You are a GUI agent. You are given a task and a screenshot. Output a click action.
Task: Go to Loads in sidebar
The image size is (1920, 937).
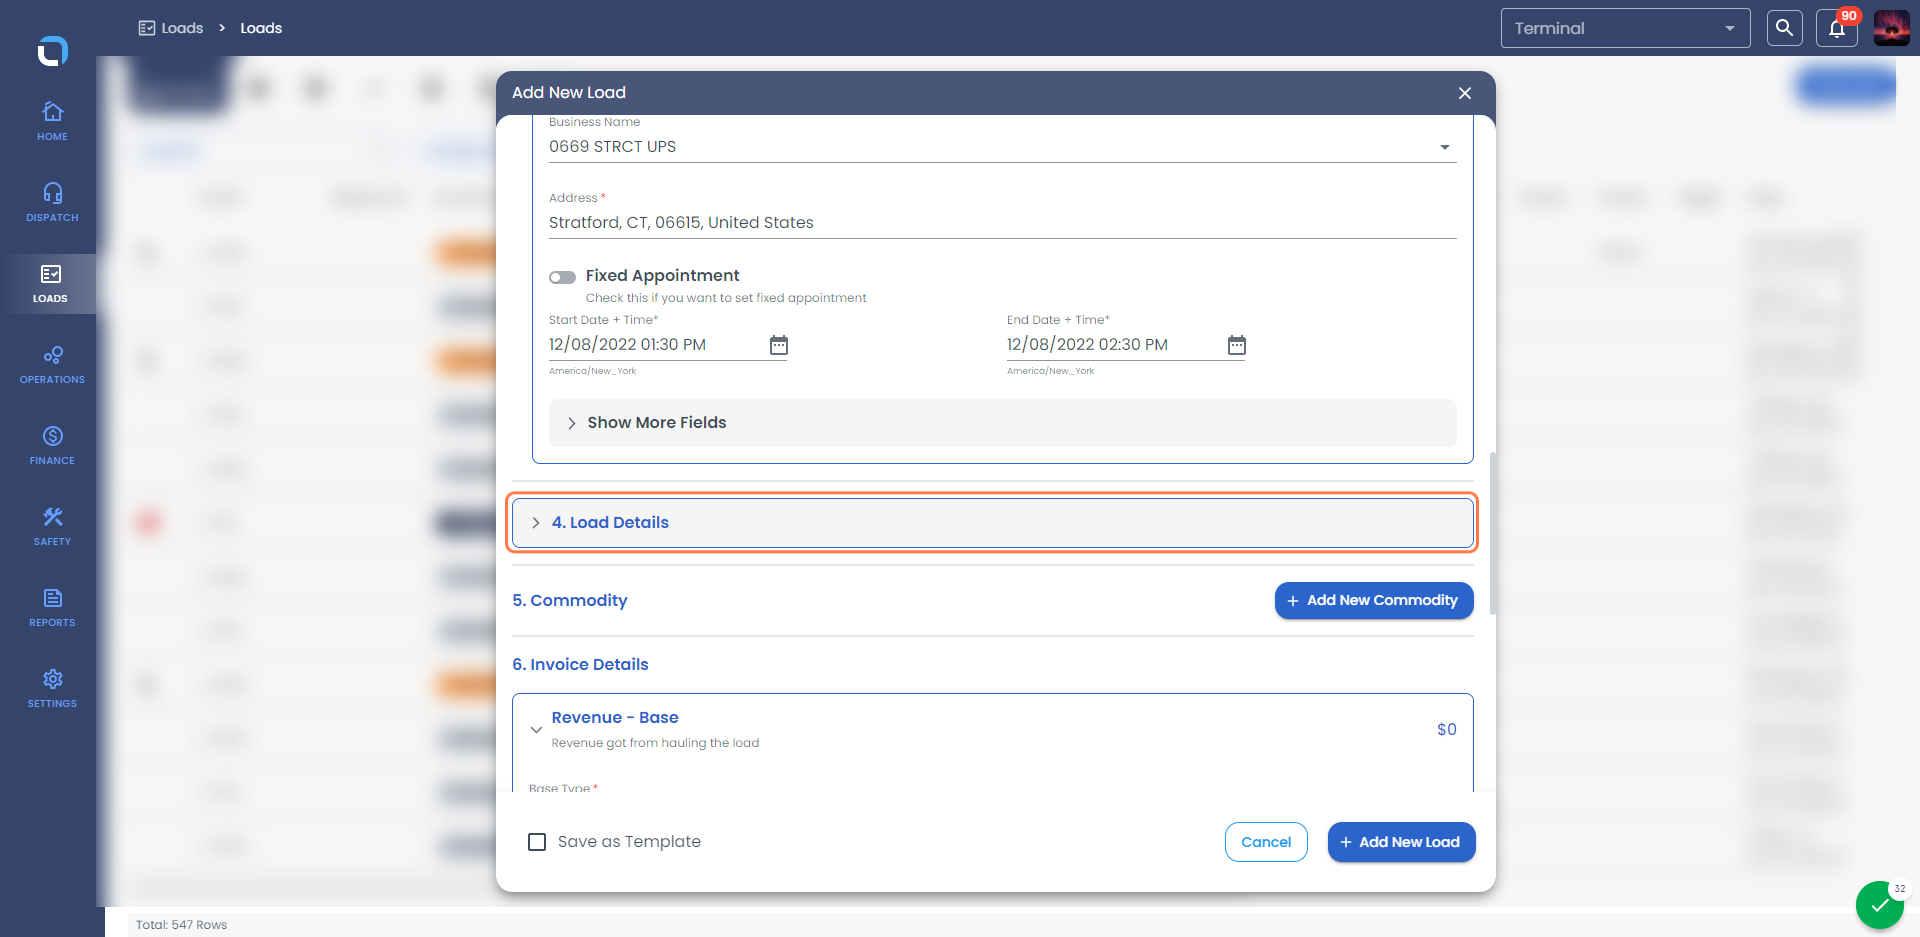[50, 284]
